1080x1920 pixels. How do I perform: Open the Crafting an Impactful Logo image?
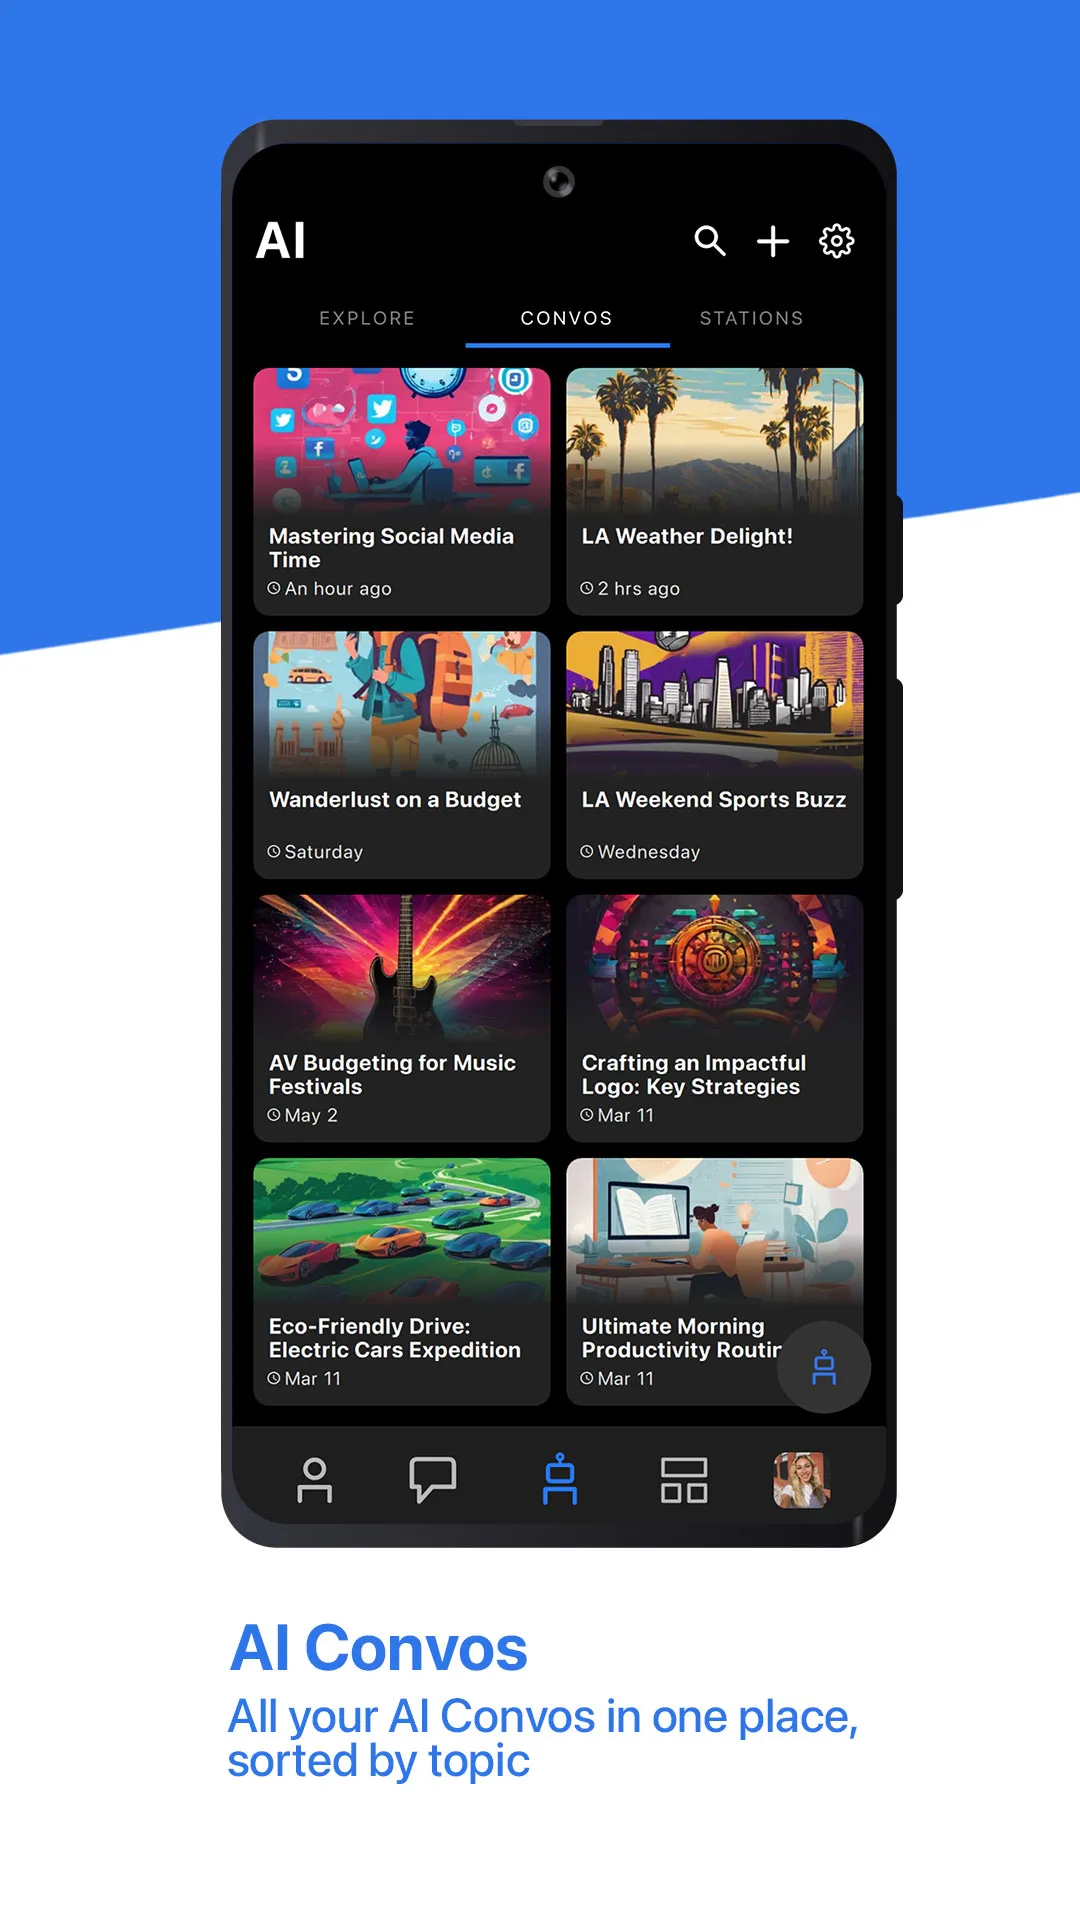click(x=715, y=966)
